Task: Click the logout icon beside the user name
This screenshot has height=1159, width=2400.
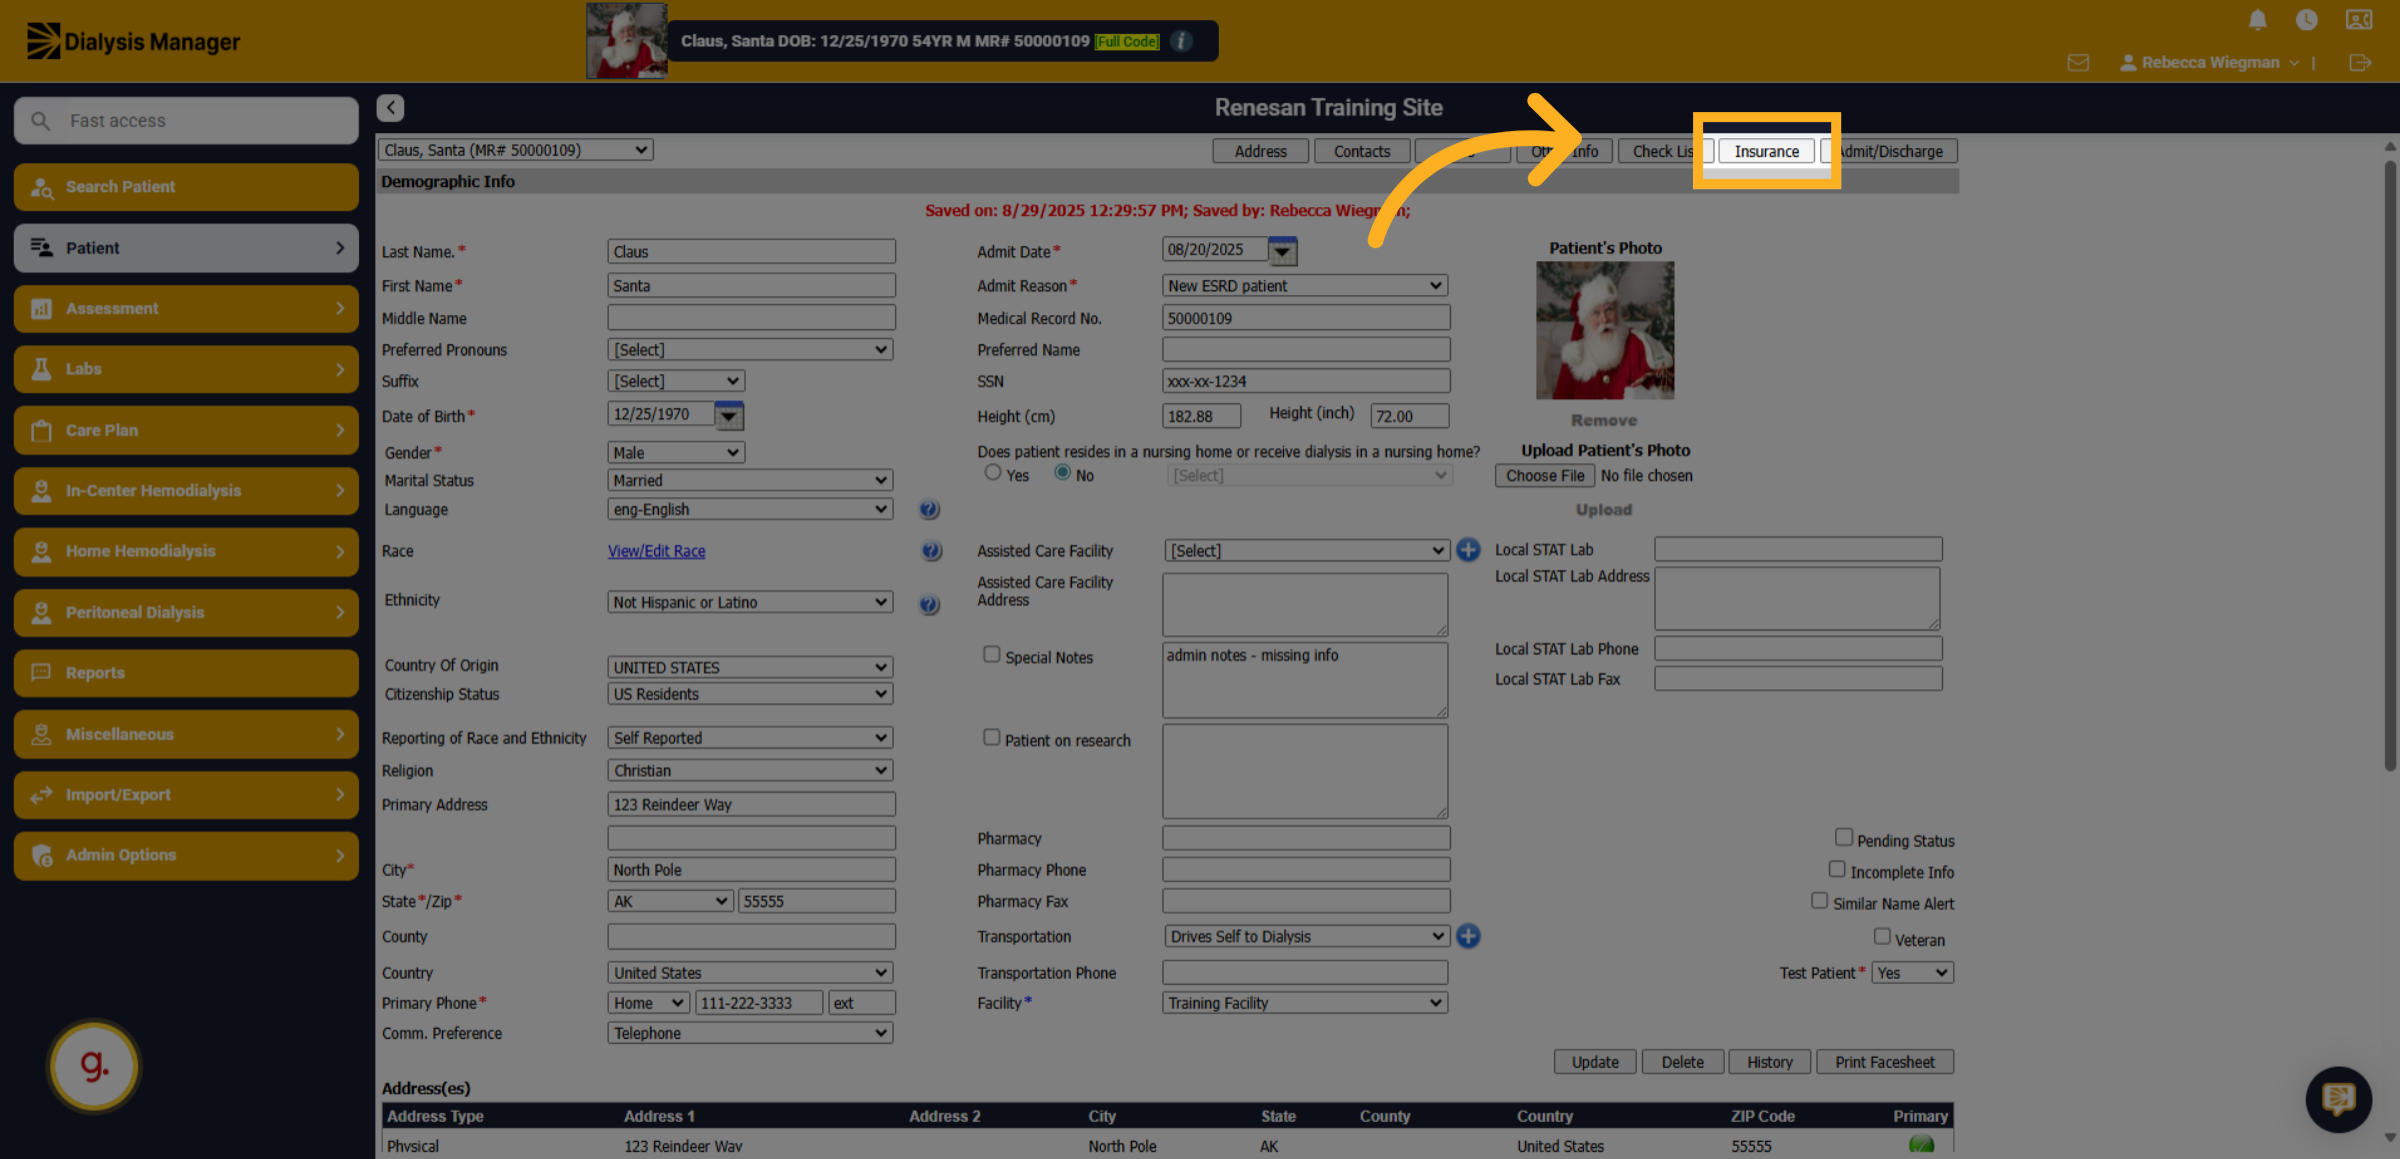Action: point(2360,63)
